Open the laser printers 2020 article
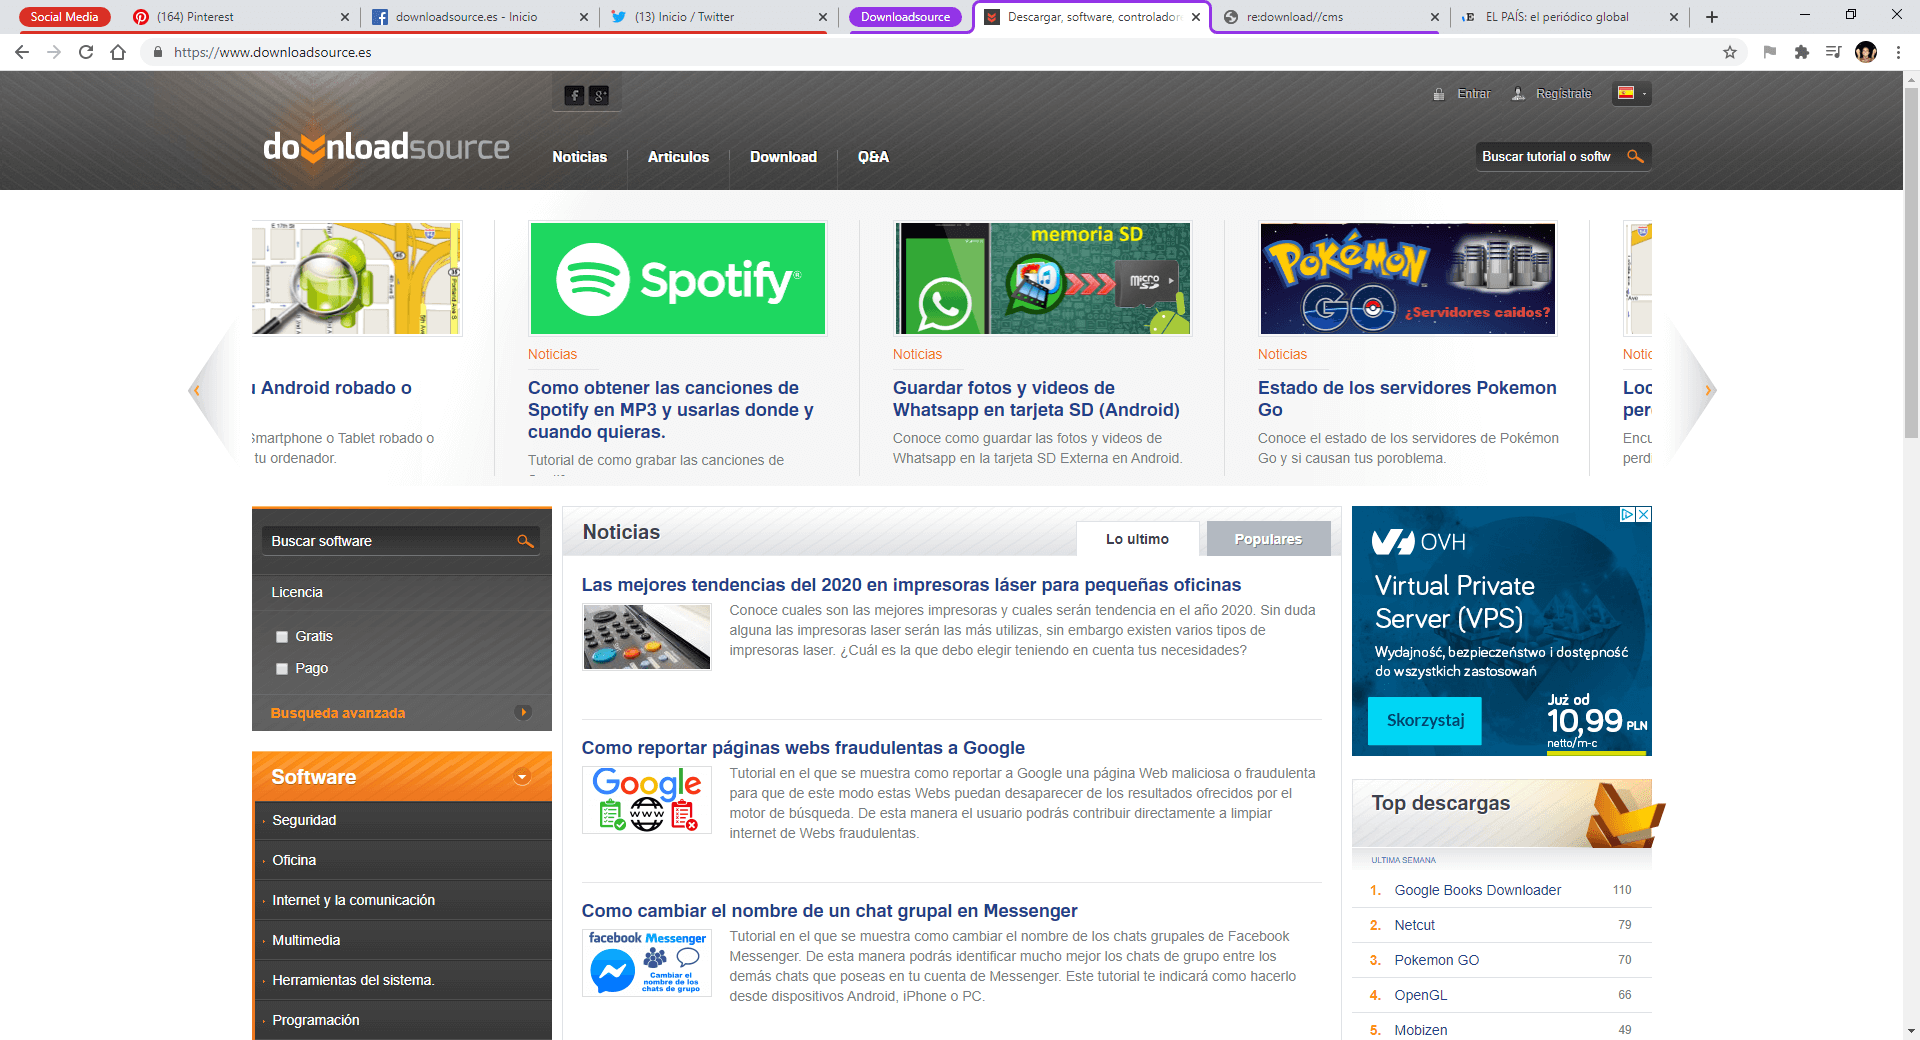Image resolution: width=1920 pixels, height=1040 pixels. pos(911,585)
